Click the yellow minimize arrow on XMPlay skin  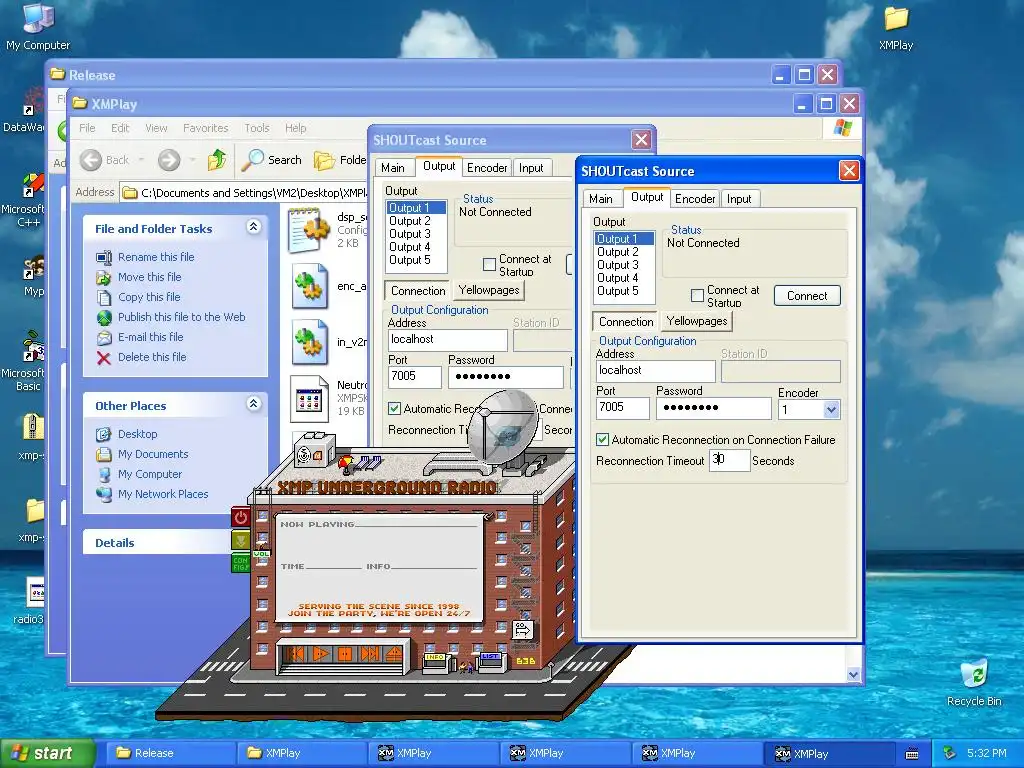(x=241, y=540)
